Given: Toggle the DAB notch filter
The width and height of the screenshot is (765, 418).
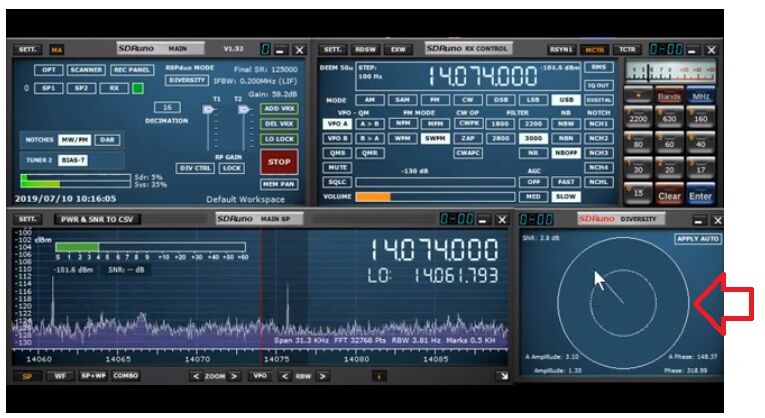Looking at the screenshot, I should click(x=107, y=140).
